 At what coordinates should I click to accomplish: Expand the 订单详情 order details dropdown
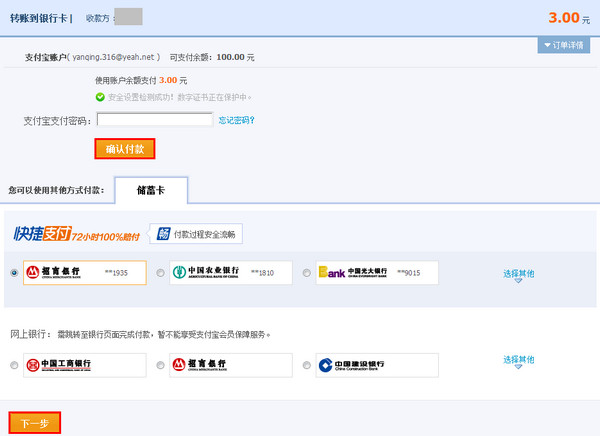coord(566,45)
